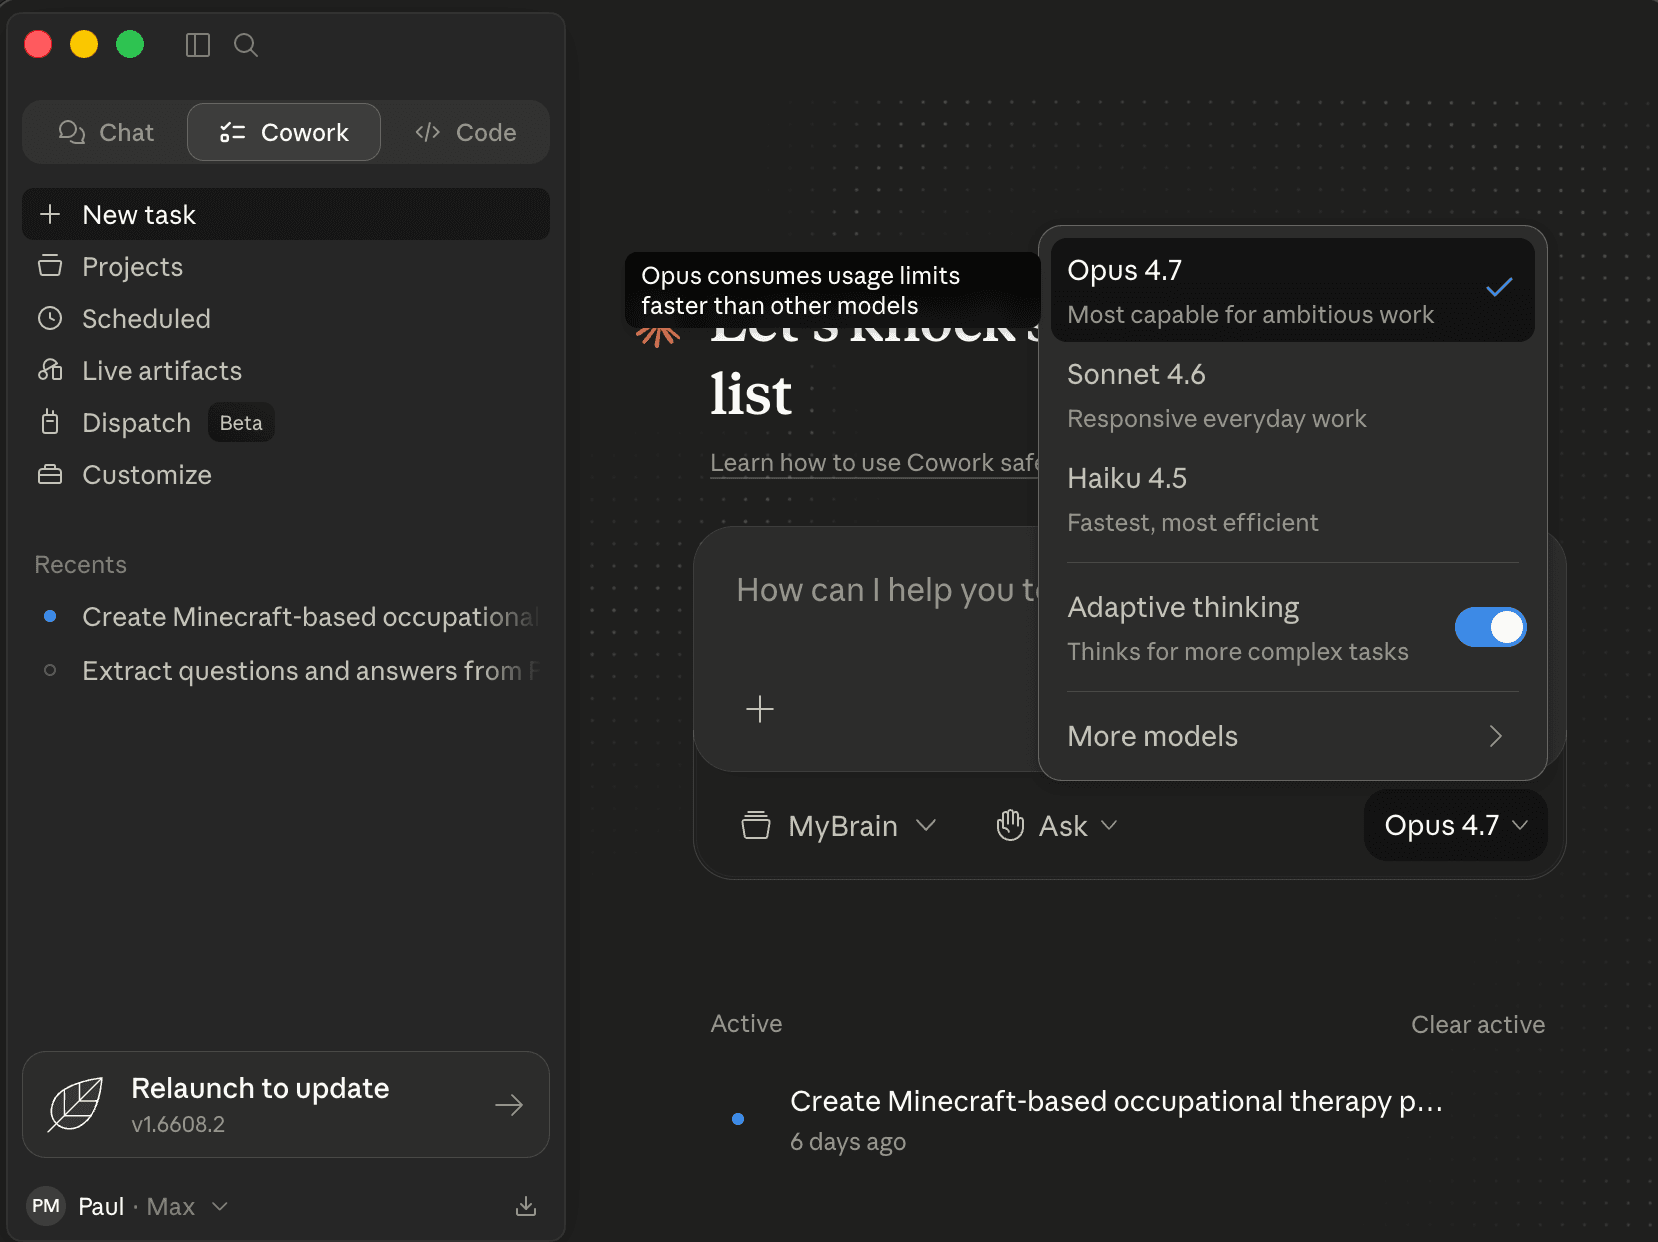1658x1242 pixels.
Task: Click the version text v1.6608.2
Action: point(178,1124)
